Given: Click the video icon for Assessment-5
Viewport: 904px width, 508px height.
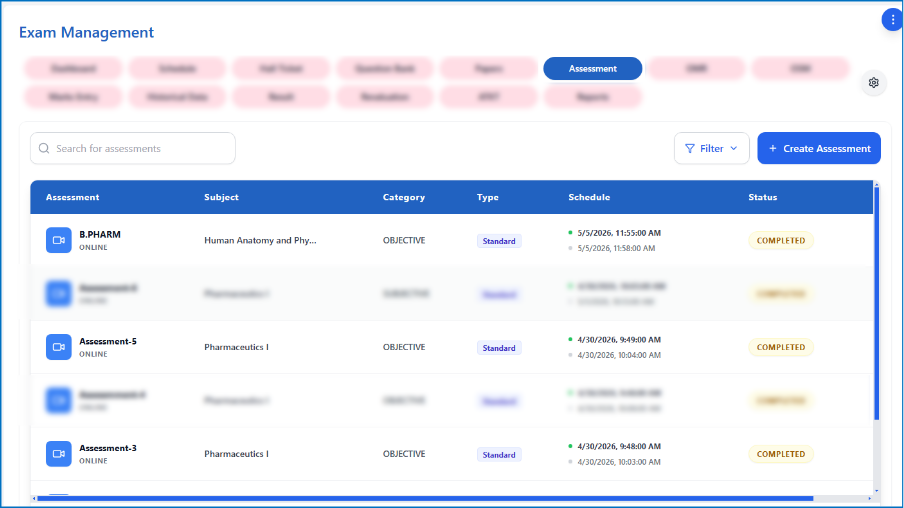Looking at the screenshot, I should [59, 347].
